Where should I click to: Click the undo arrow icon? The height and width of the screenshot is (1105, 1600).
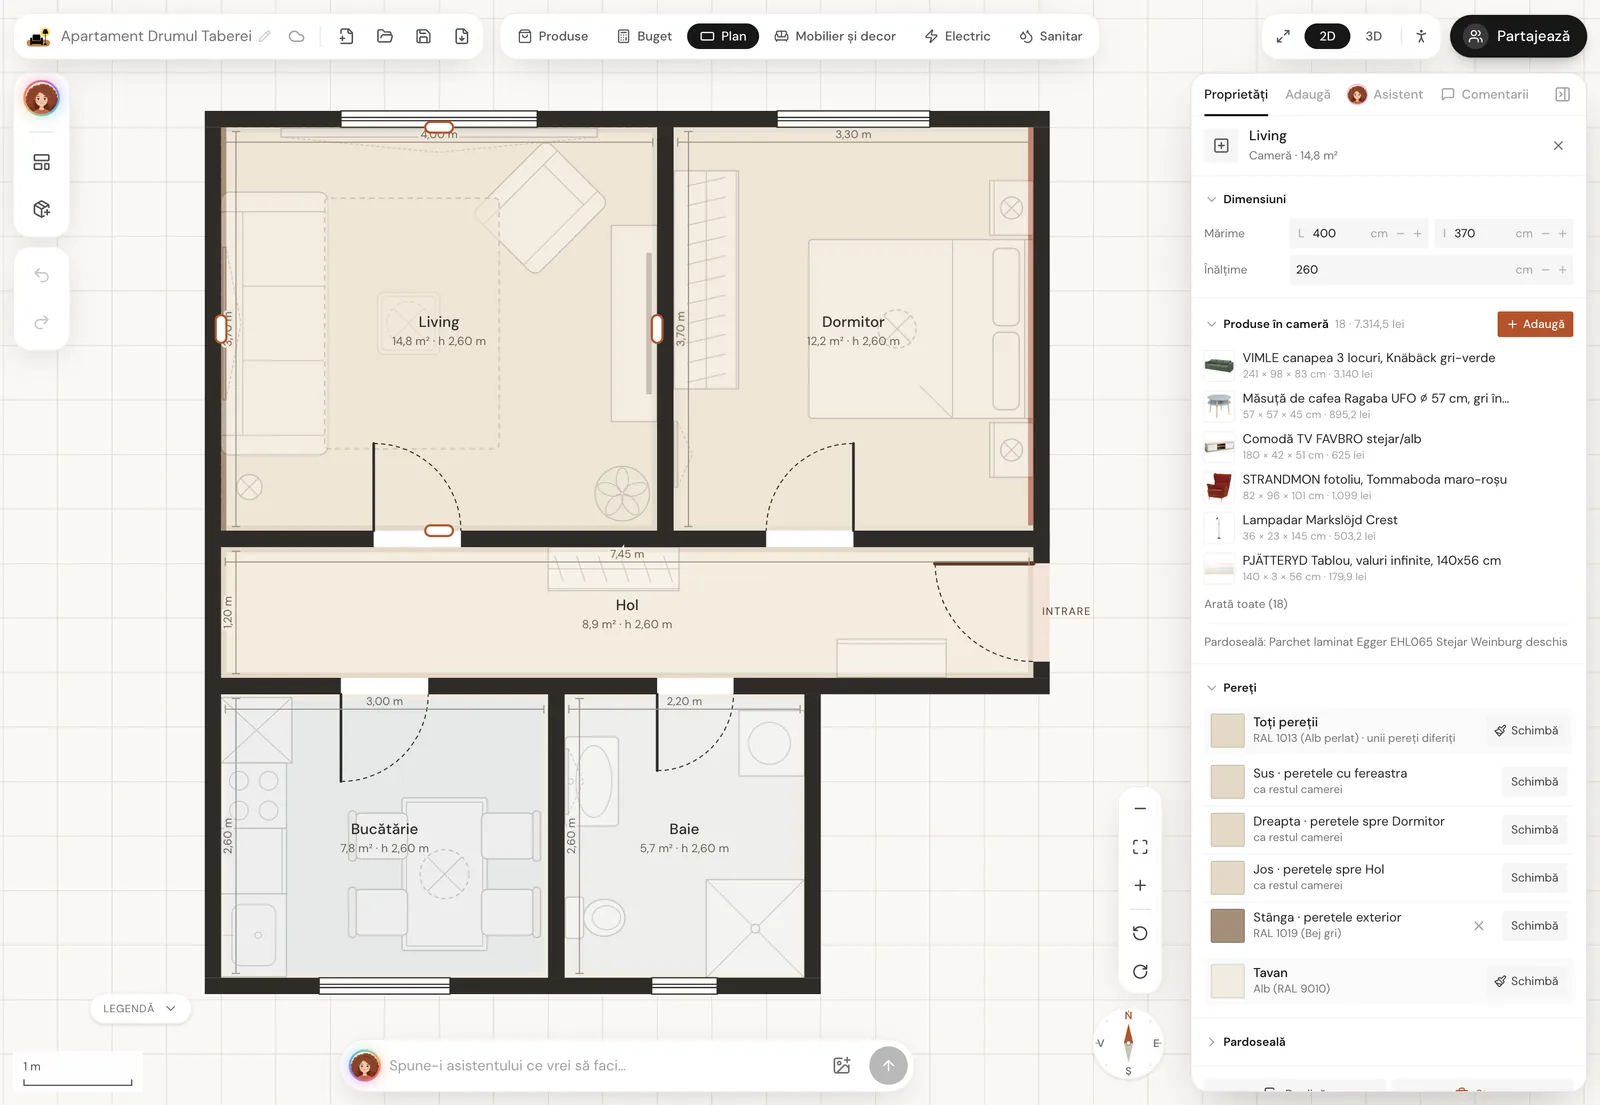click(41, 275)
